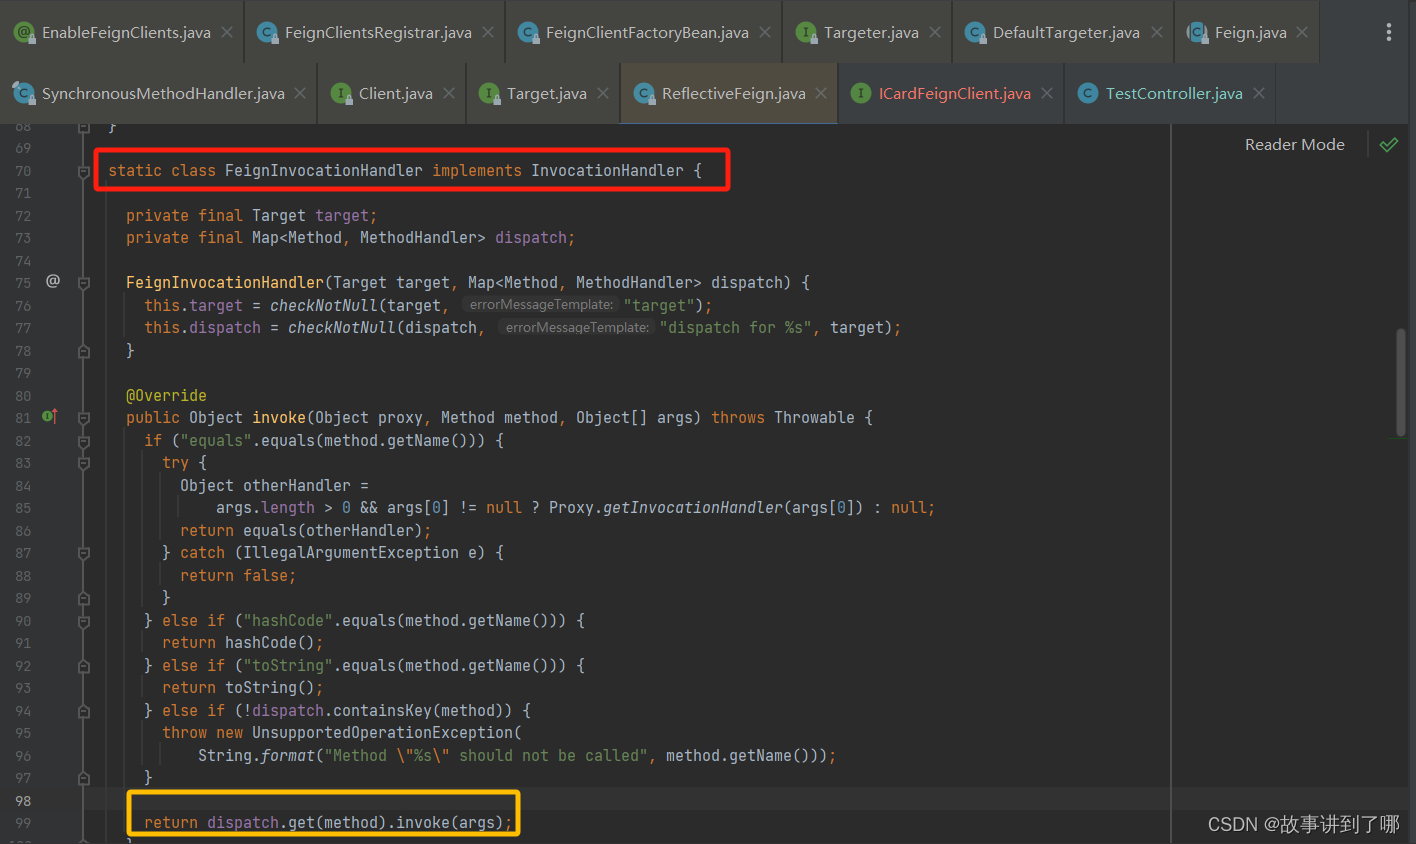Click the class icon on TestController.java tab

1088,93
